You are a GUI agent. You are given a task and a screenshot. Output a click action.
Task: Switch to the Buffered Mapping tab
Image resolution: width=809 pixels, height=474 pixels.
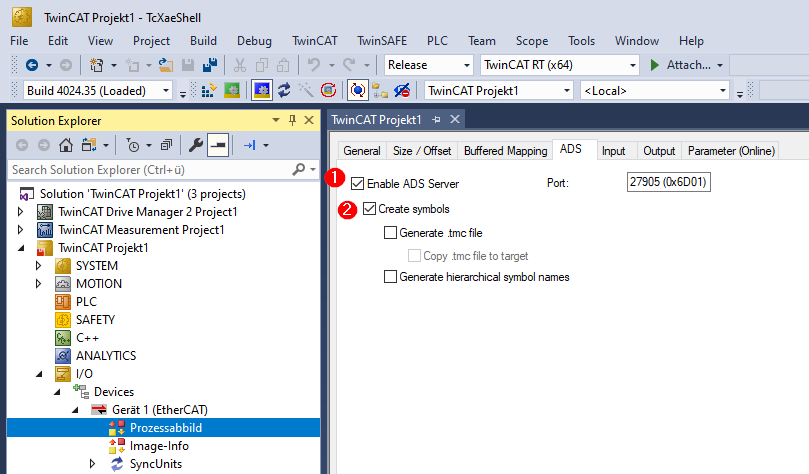pyautogui.click(x=504, y=151)
